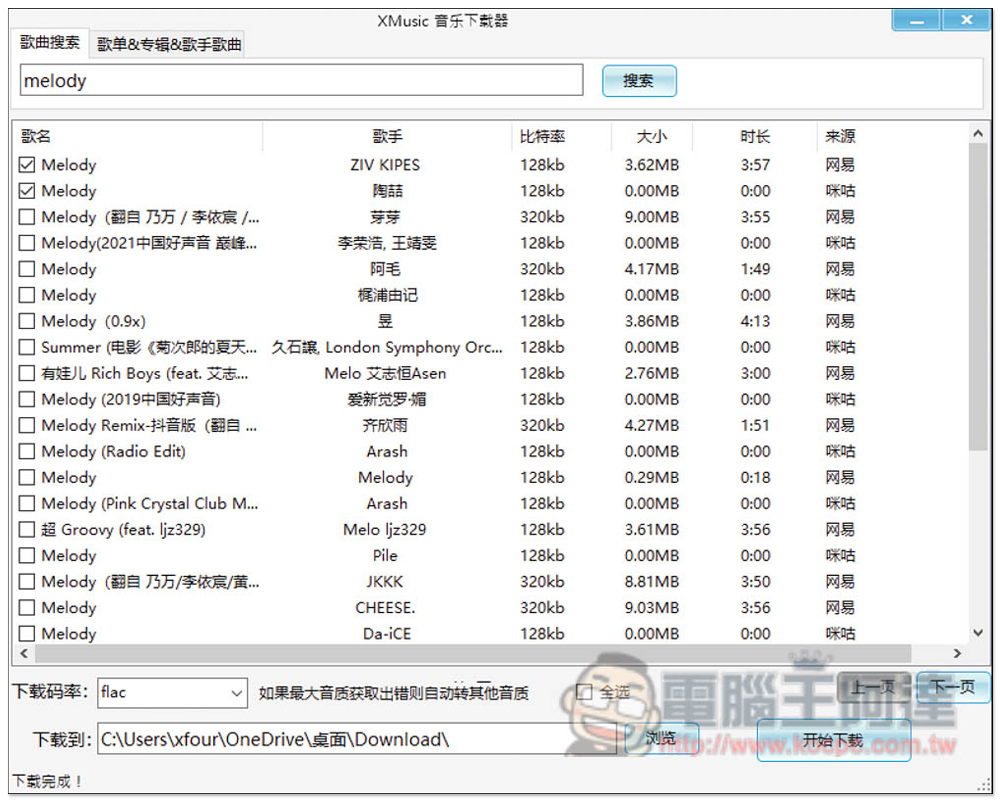This screenshot has height=803, width=1000.
Task: Sort list by the 歌手 column header
Action: 387,137
